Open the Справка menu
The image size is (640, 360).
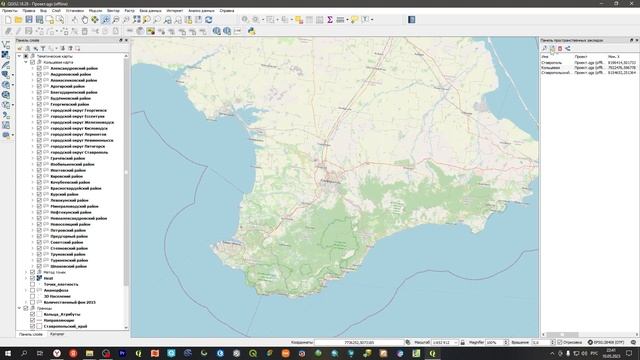(227, 11)
